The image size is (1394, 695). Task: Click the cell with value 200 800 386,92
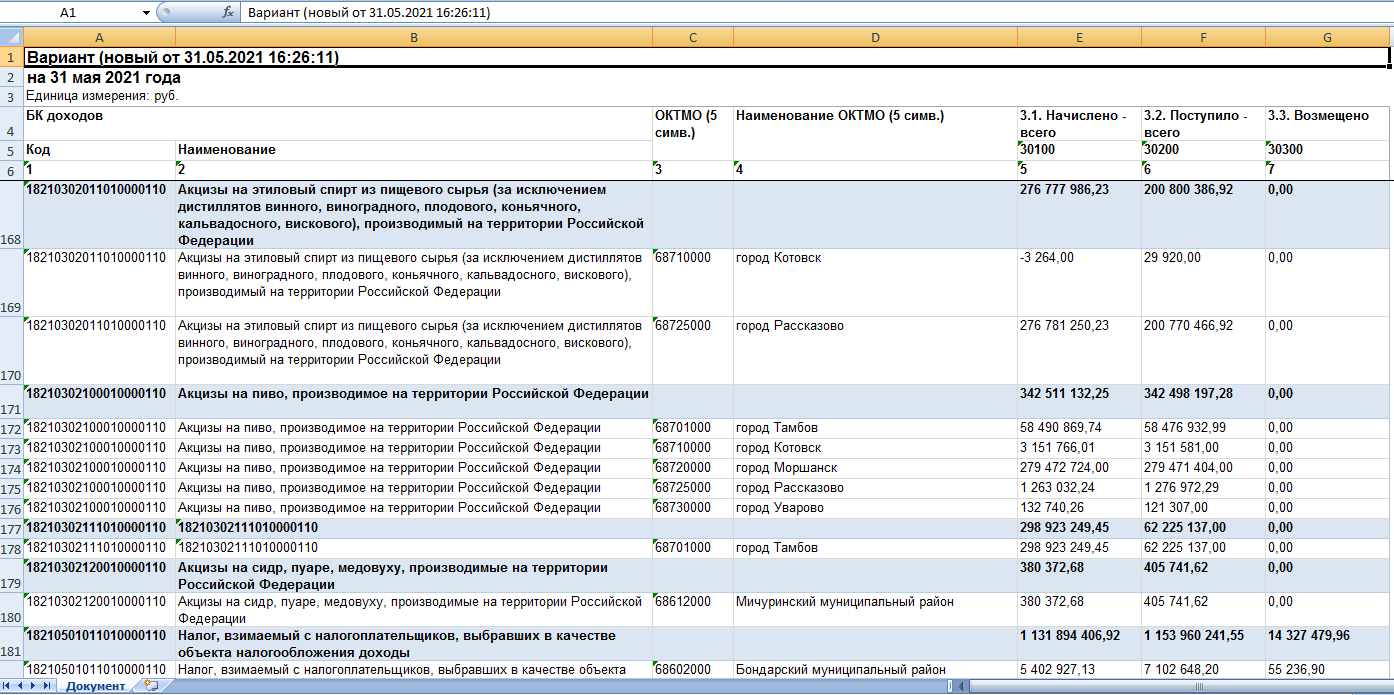1203,215
